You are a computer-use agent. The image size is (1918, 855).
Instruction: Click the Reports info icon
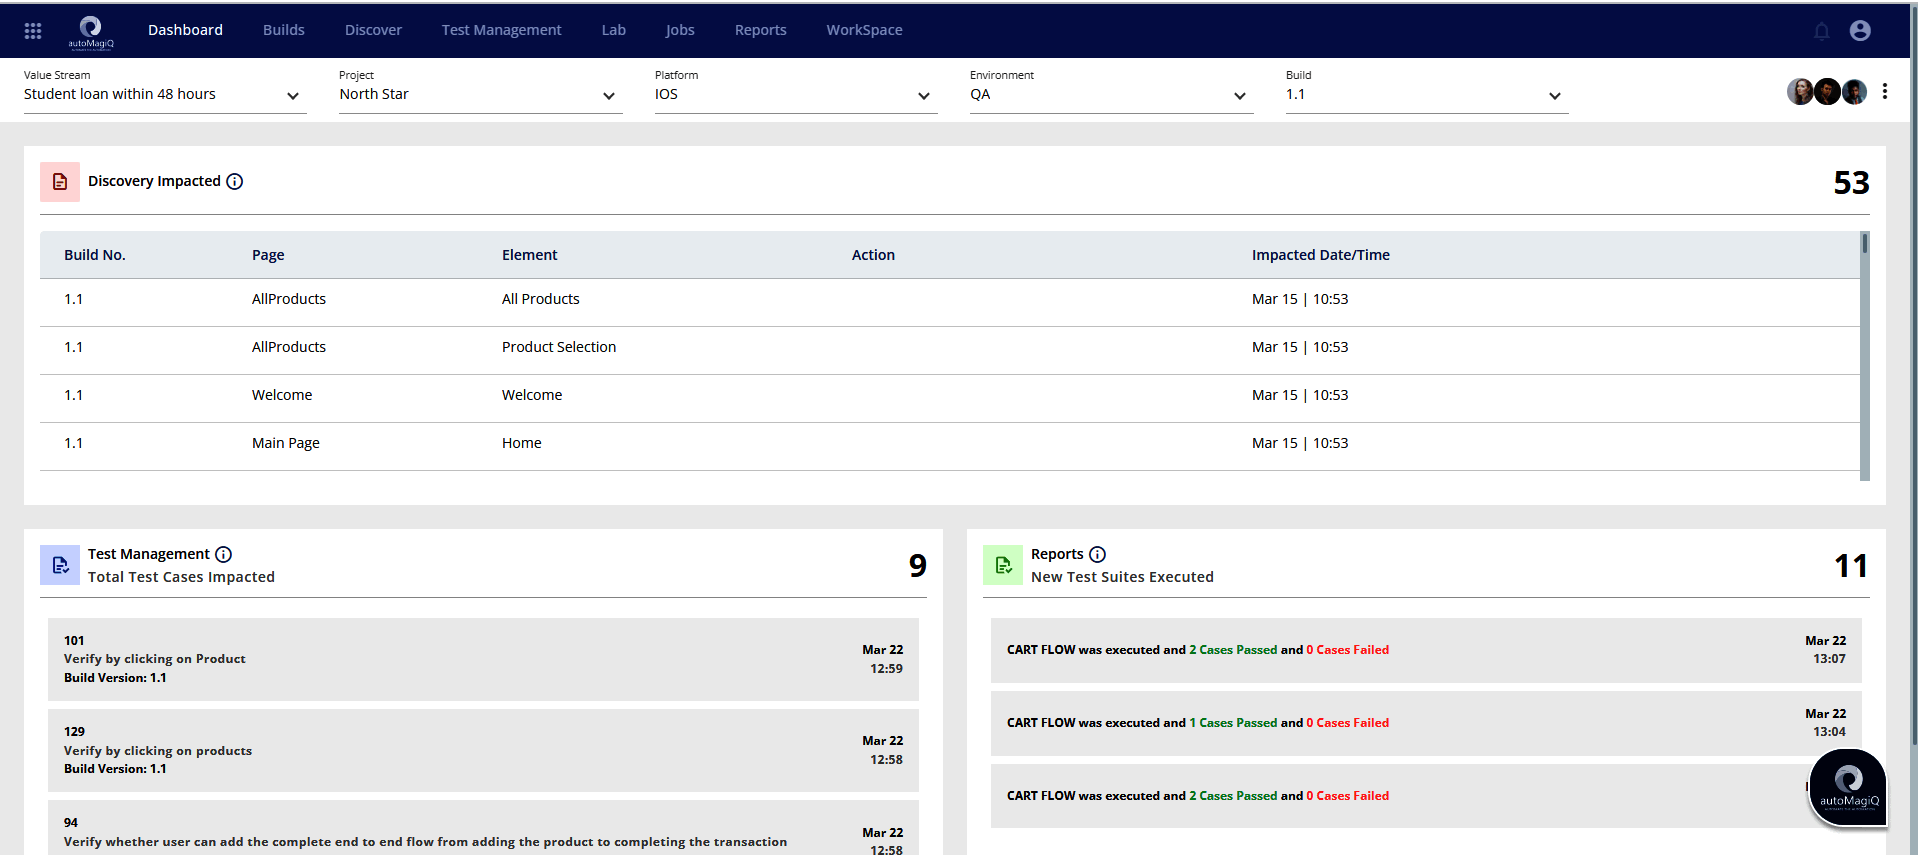pos(1097,554)
